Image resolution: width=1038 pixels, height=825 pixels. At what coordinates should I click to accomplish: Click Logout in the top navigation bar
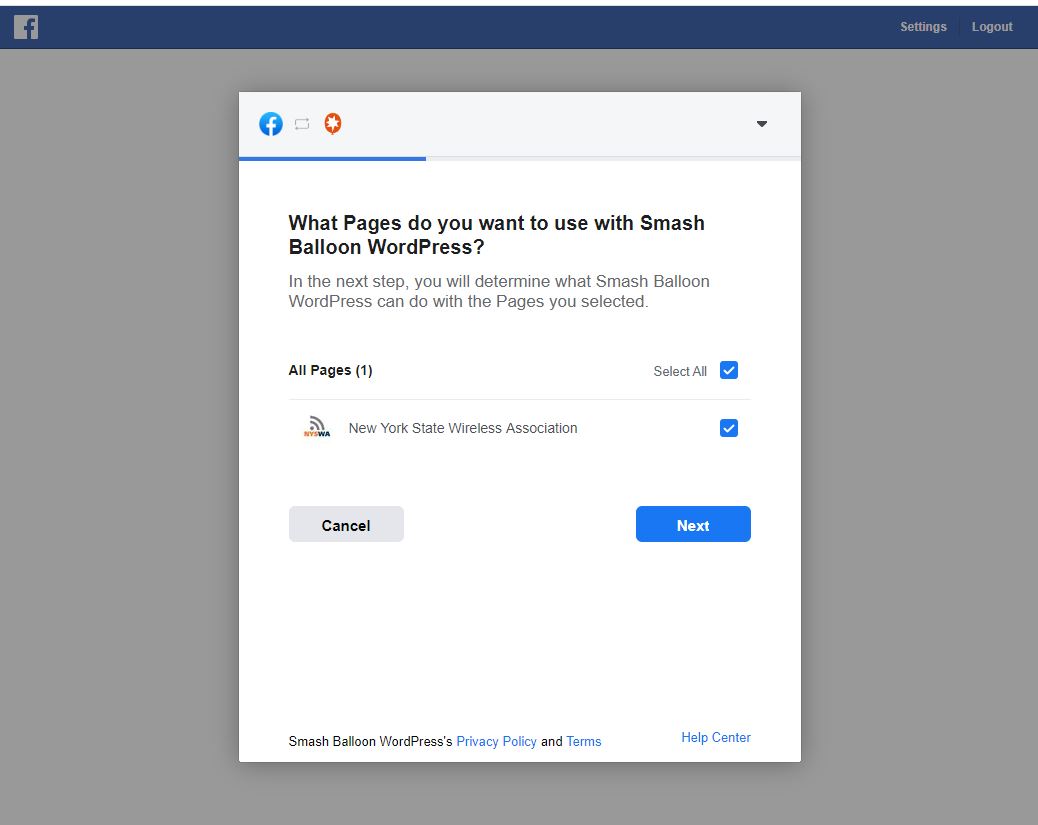(x=992, y=27)
